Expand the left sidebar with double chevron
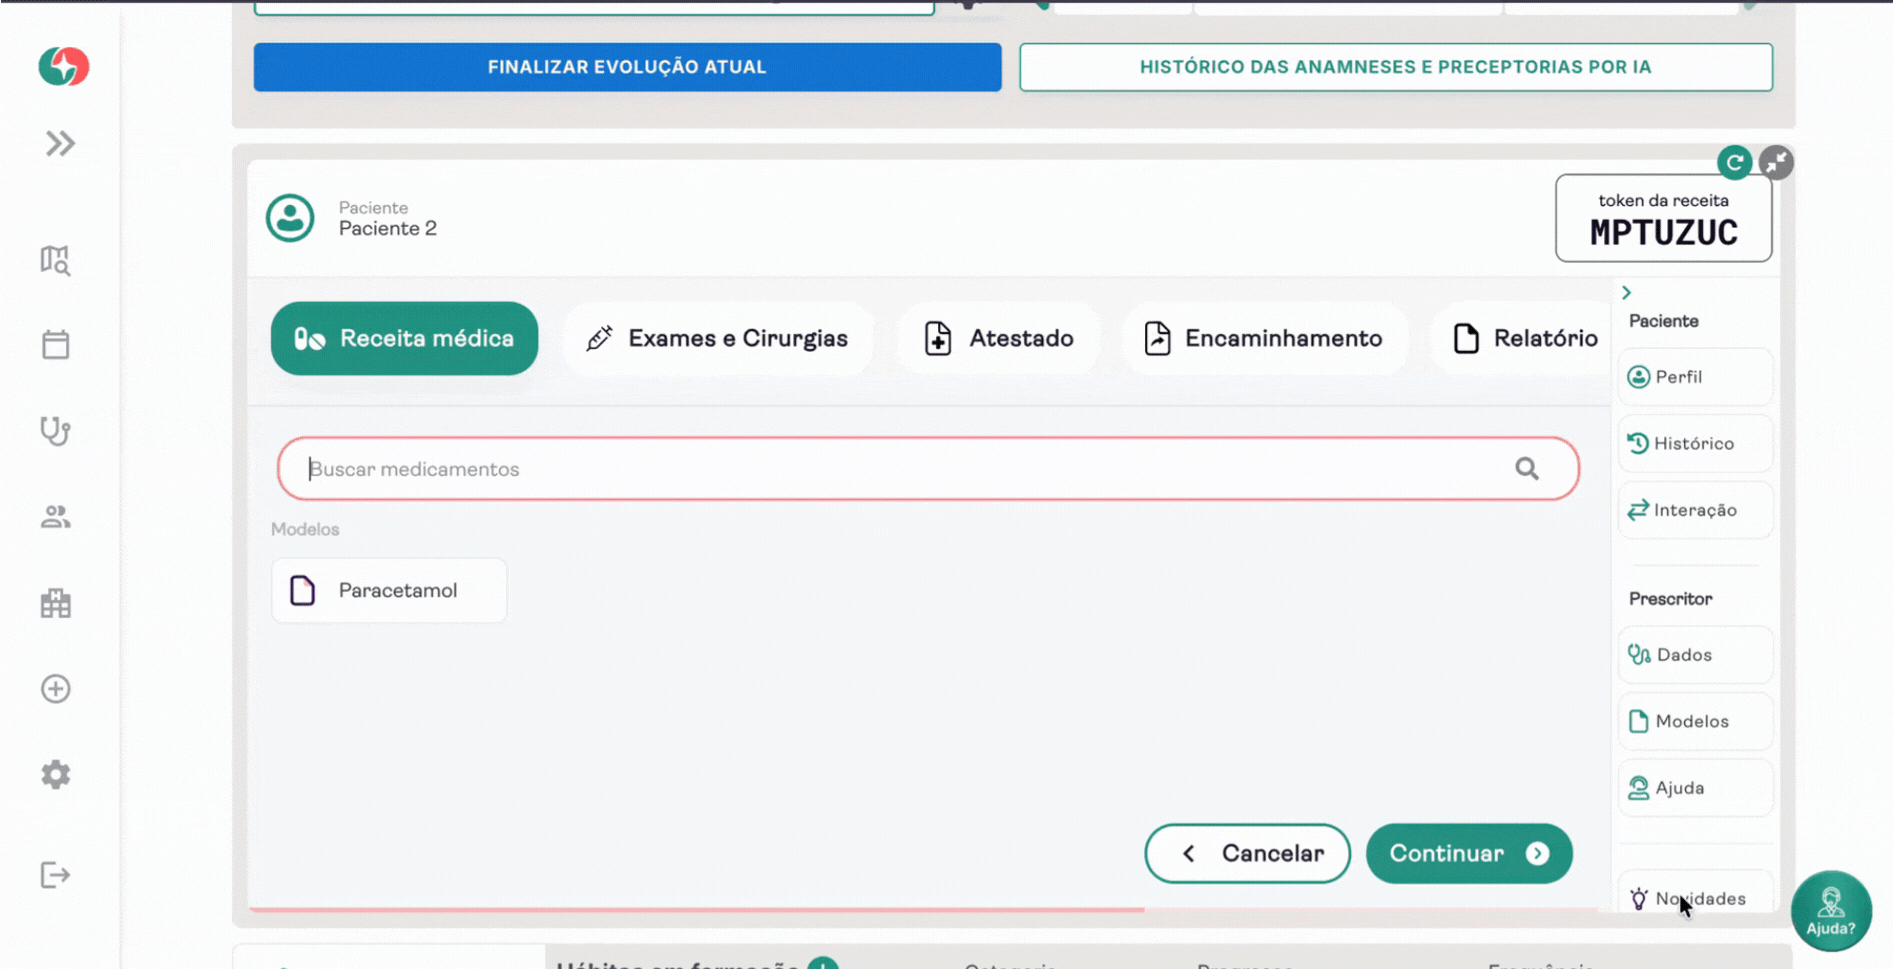Screen dimensions: 1893x969 click(60, 144)
